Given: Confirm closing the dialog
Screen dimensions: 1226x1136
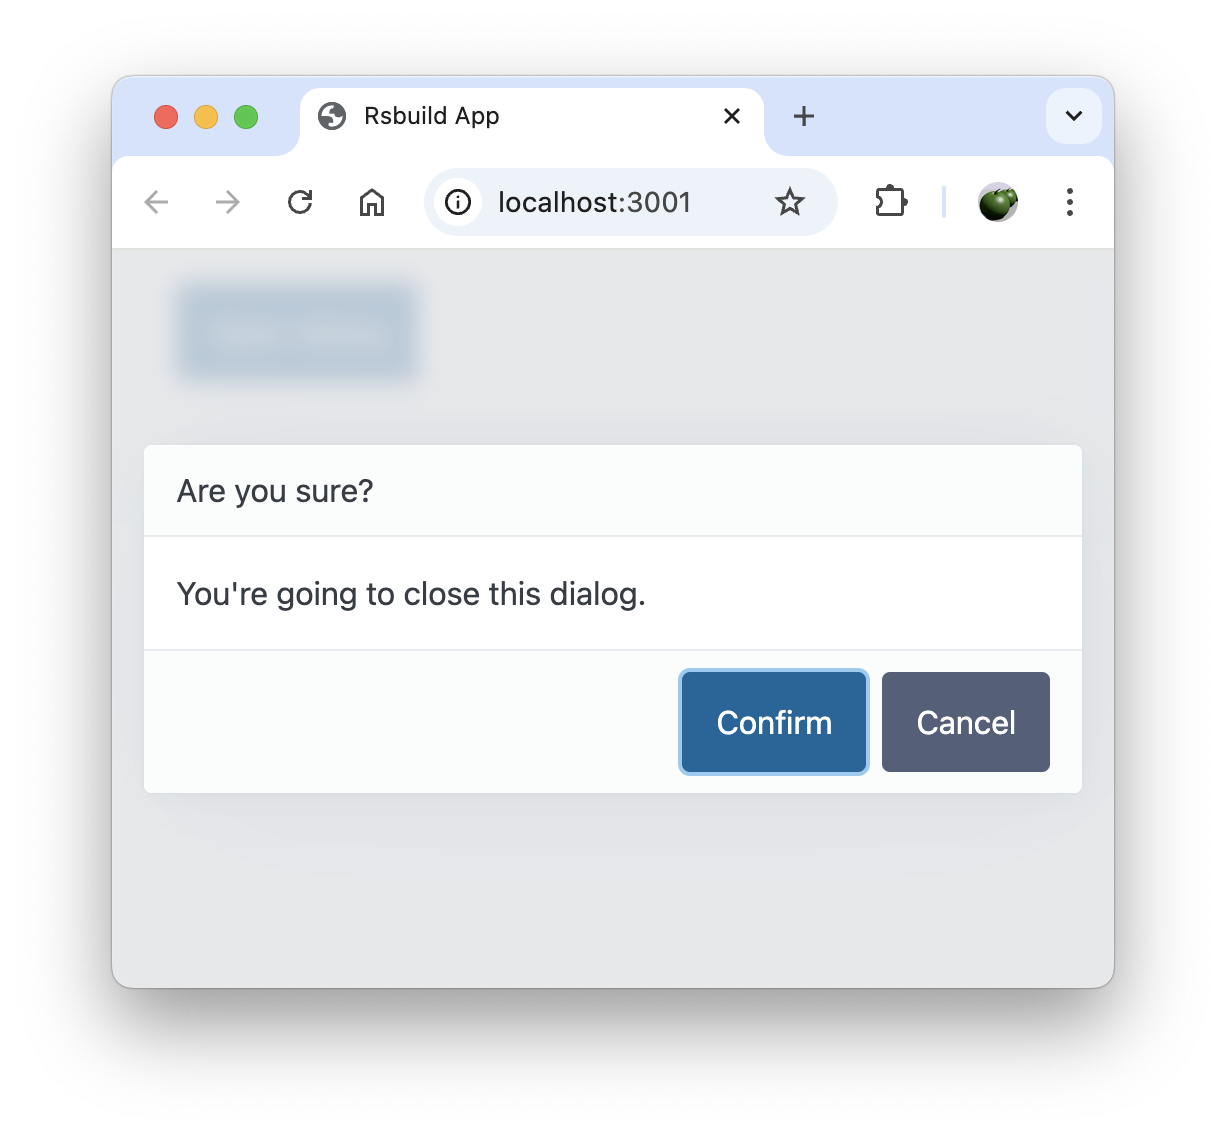Looking at the screenshot, I should pos(774,722).
